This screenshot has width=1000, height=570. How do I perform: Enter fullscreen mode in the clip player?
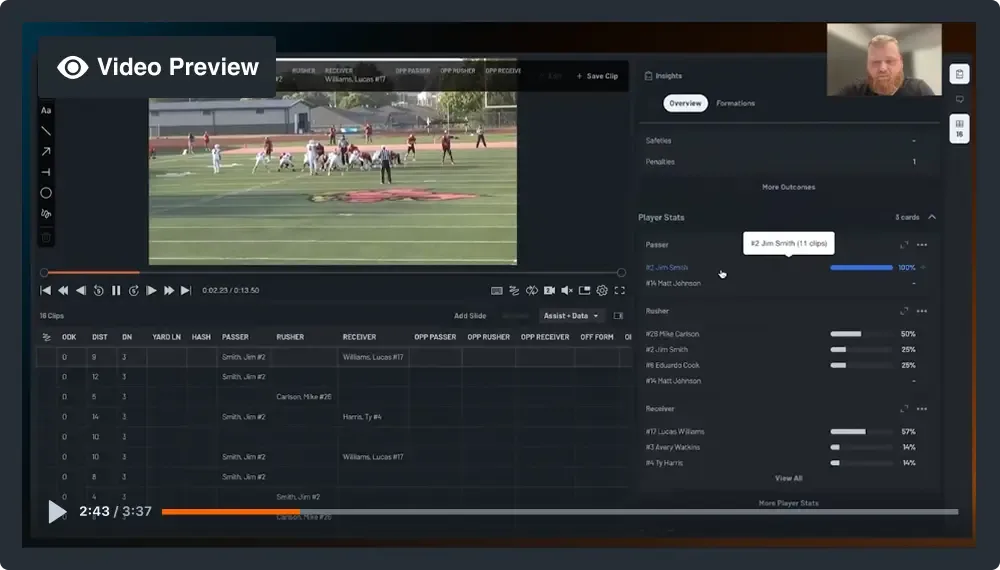pyautogui.click(x=620, y=291)
